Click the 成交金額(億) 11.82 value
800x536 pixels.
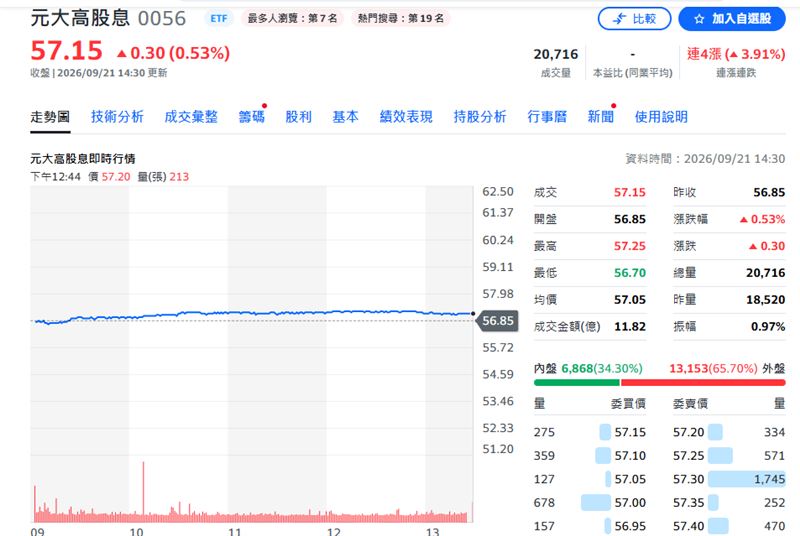(x=630, y=326)
